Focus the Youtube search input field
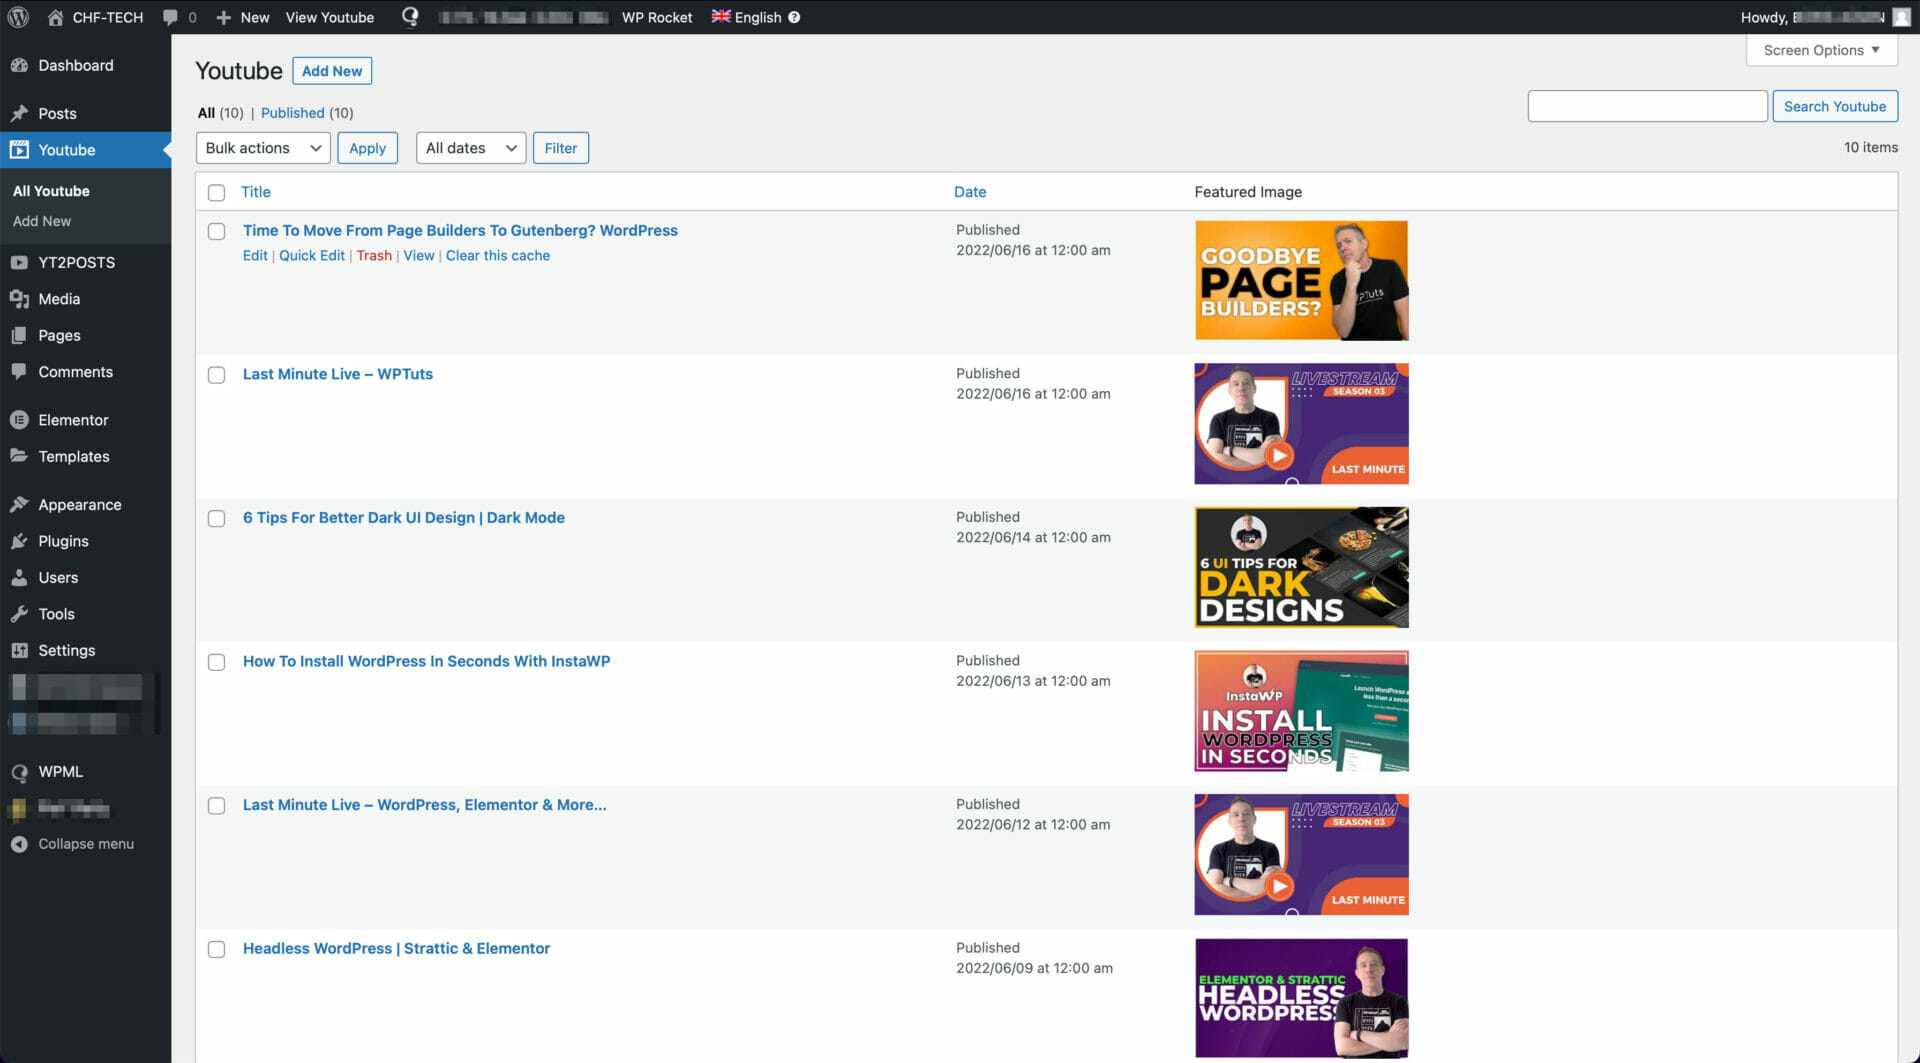1920x1063 pixels. coord(1647,106)
